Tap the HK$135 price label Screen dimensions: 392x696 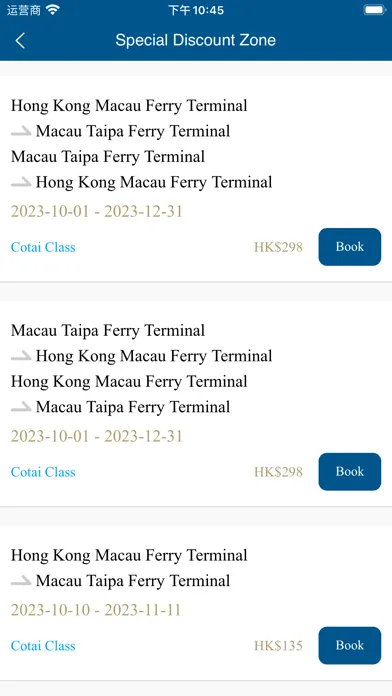pyautogui.click(x=278, y=646)
